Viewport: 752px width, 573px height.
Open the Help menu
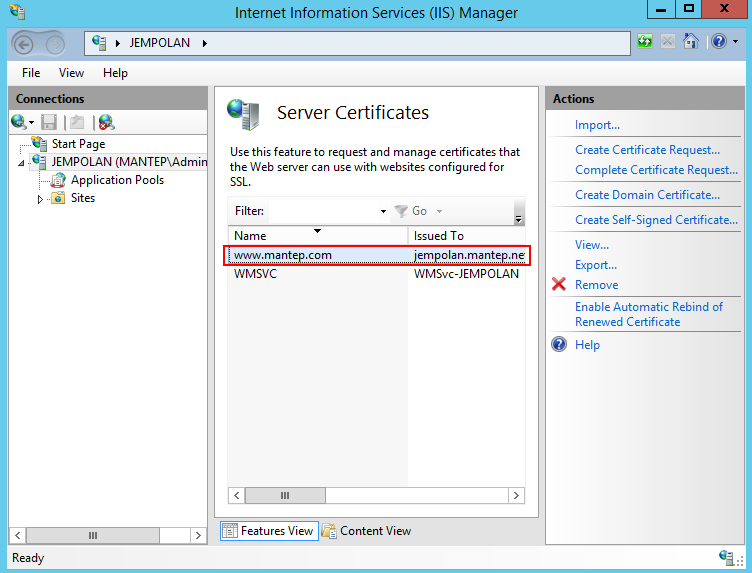coord(115,73)
